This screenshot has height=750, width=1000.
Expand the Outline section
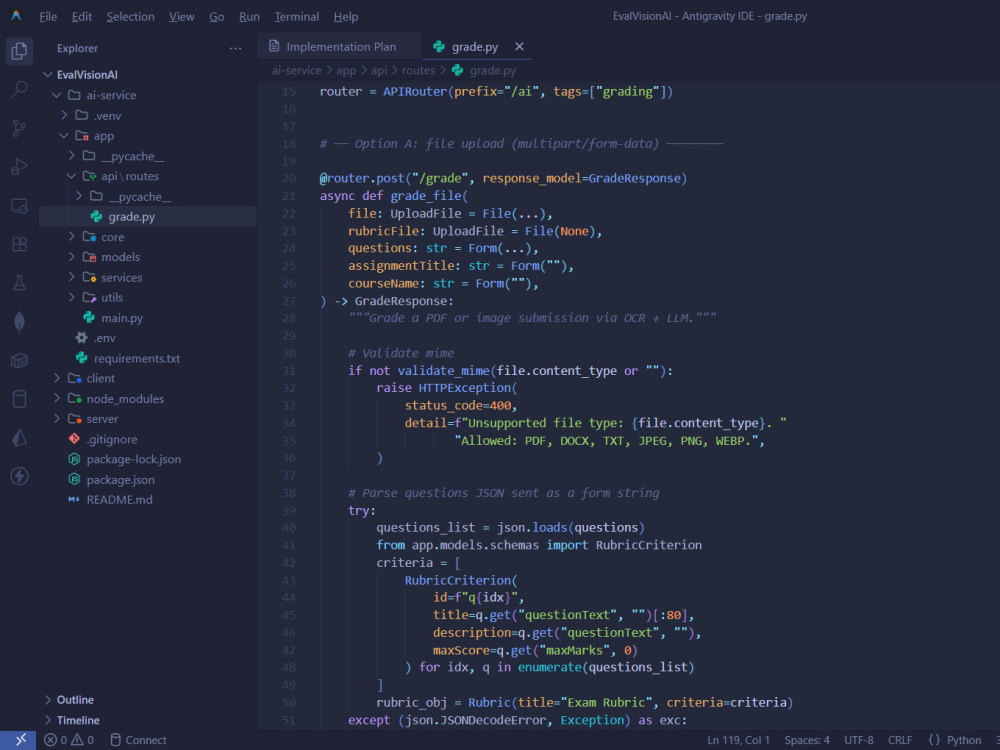[x=75, y=700]
